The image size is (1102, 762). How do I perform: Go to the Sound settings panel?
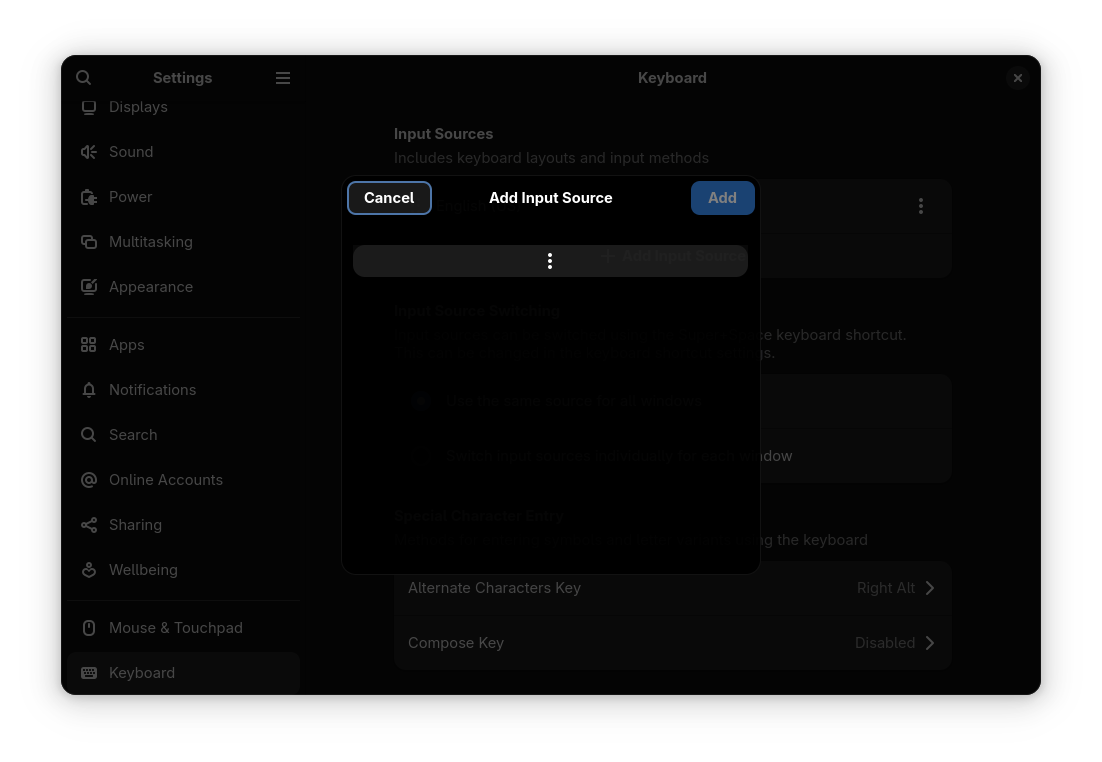pyautogui.click(x=183, y=152)
